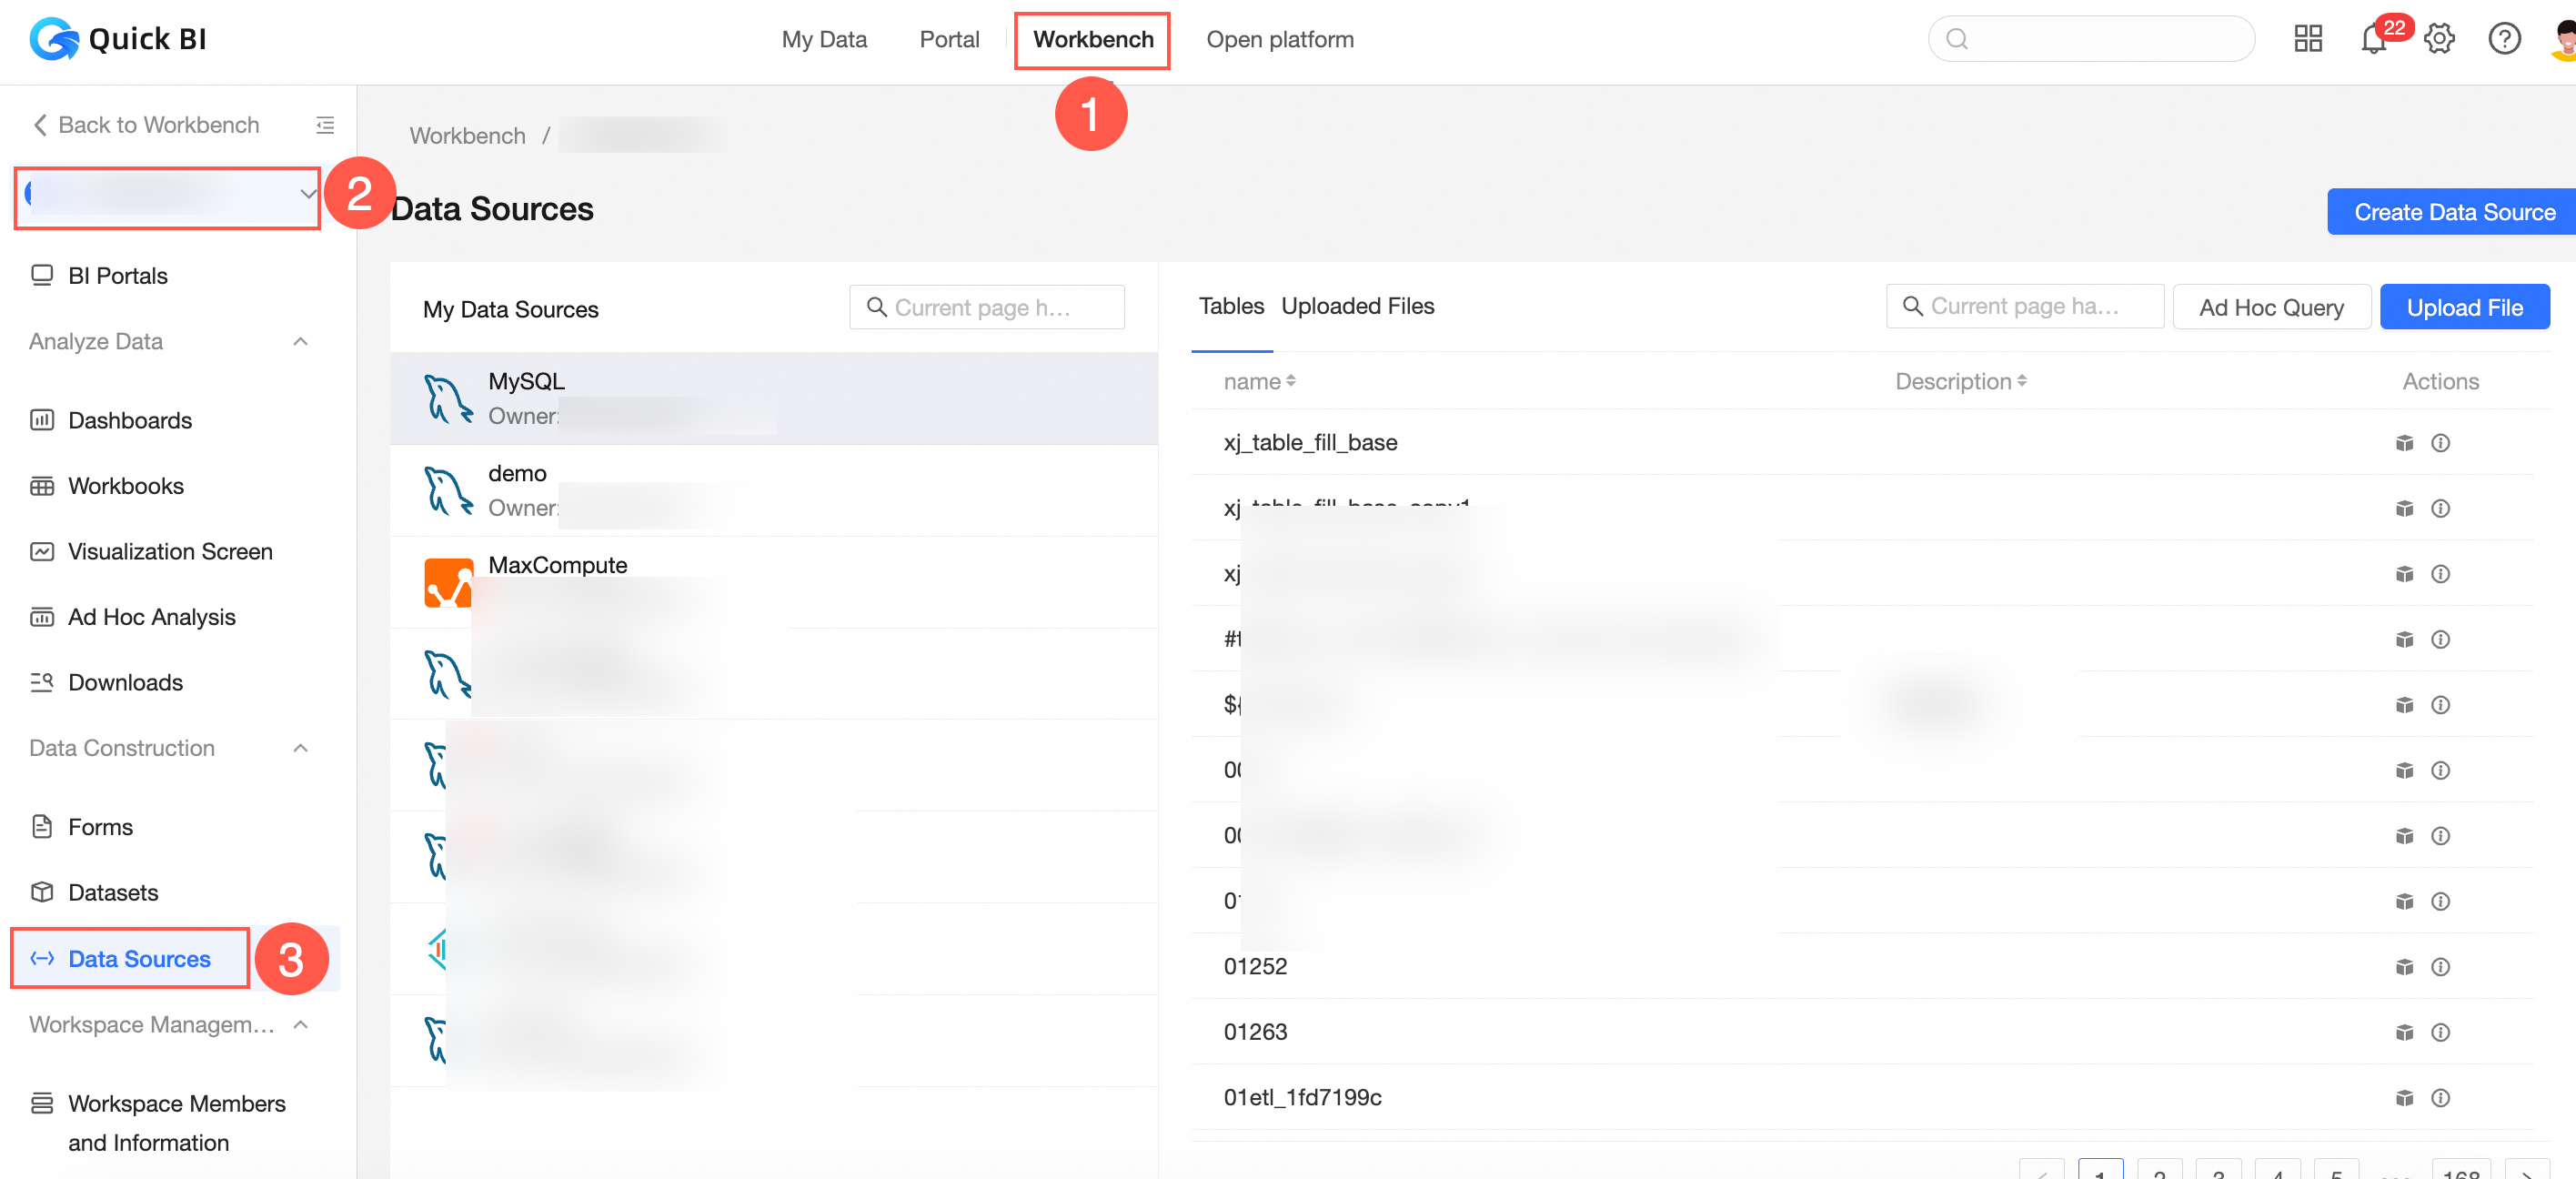Click the My Data Sources search field
The height and width of the screenshot is (1179, 2576).
[986, 307]
